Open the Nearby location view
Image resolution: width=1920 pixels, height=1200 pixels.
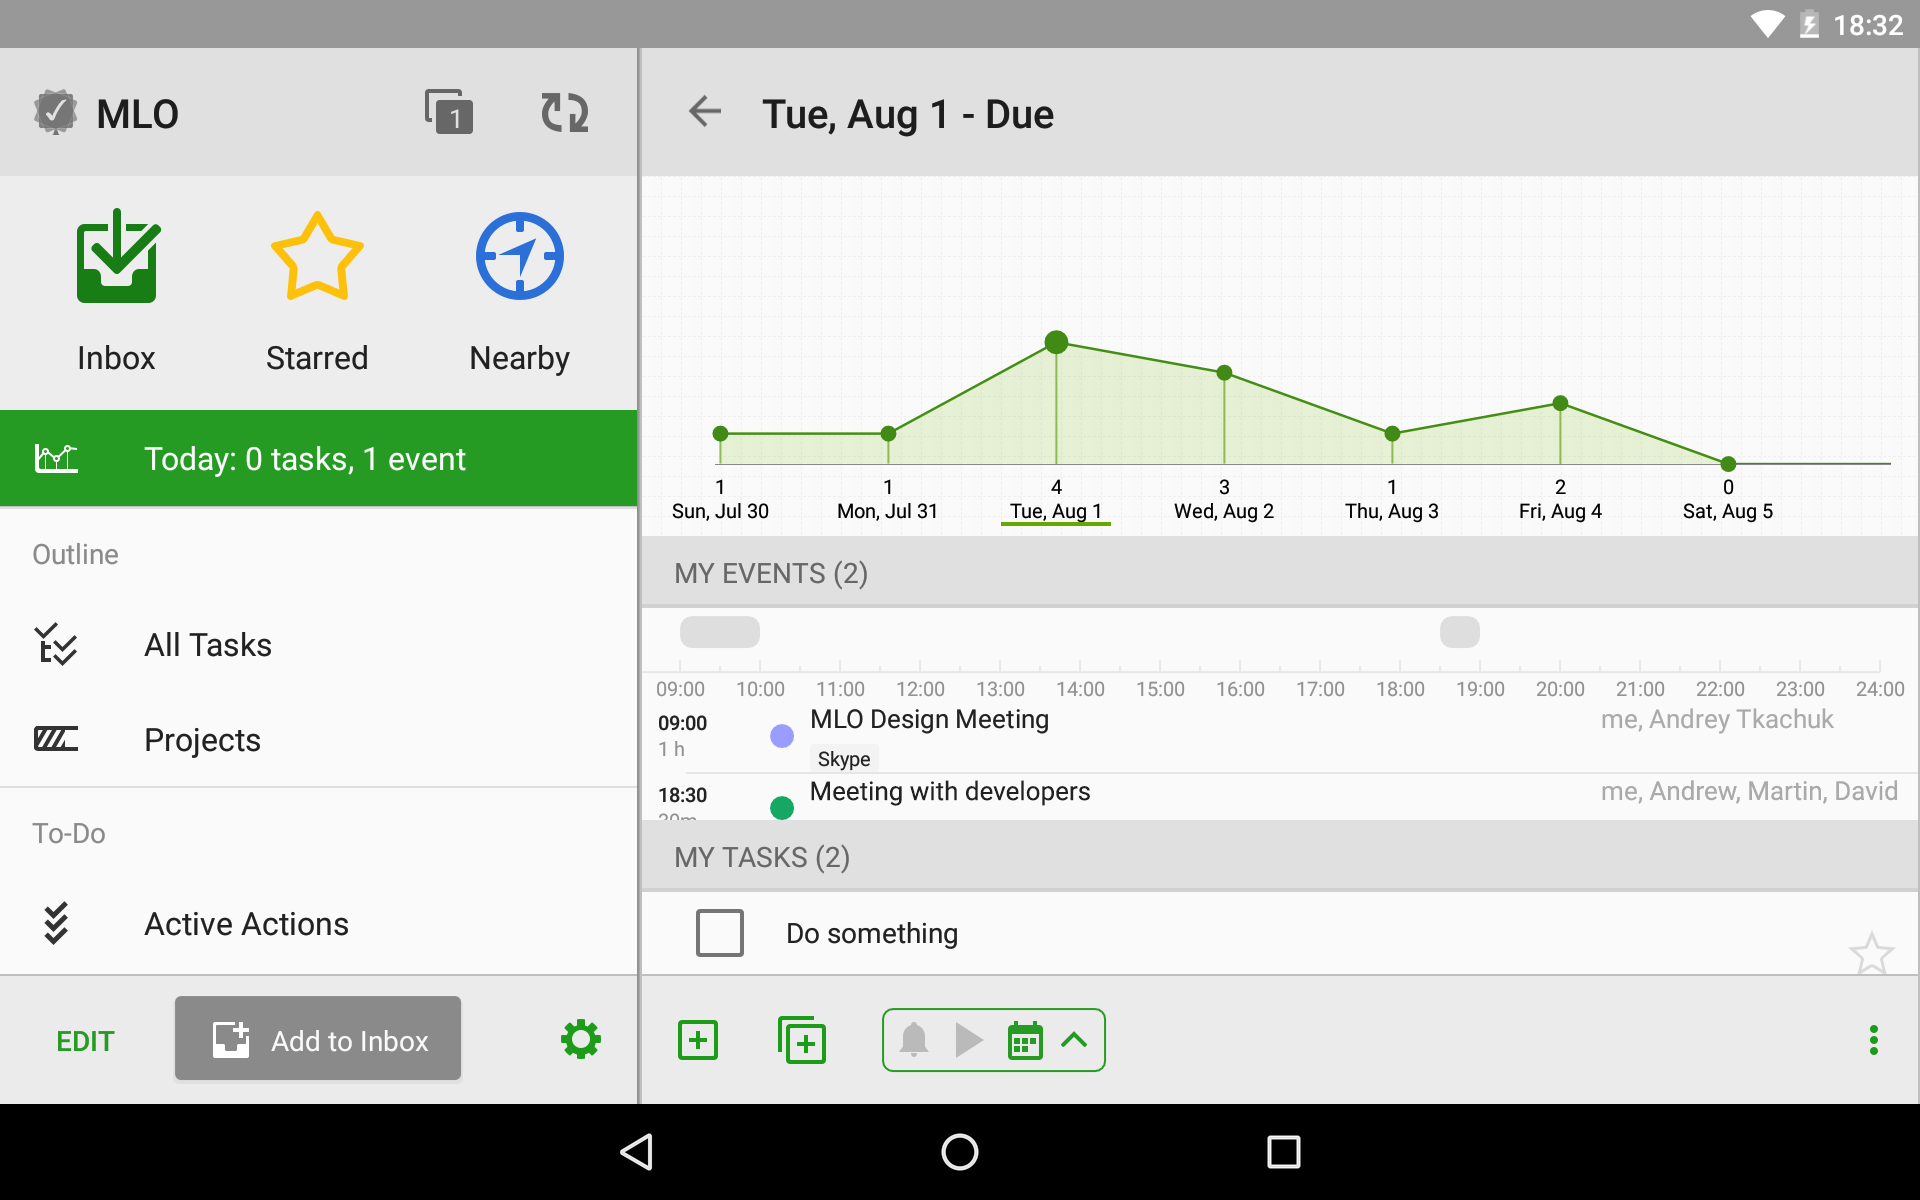pyautogui.click(x=519, y=290)
